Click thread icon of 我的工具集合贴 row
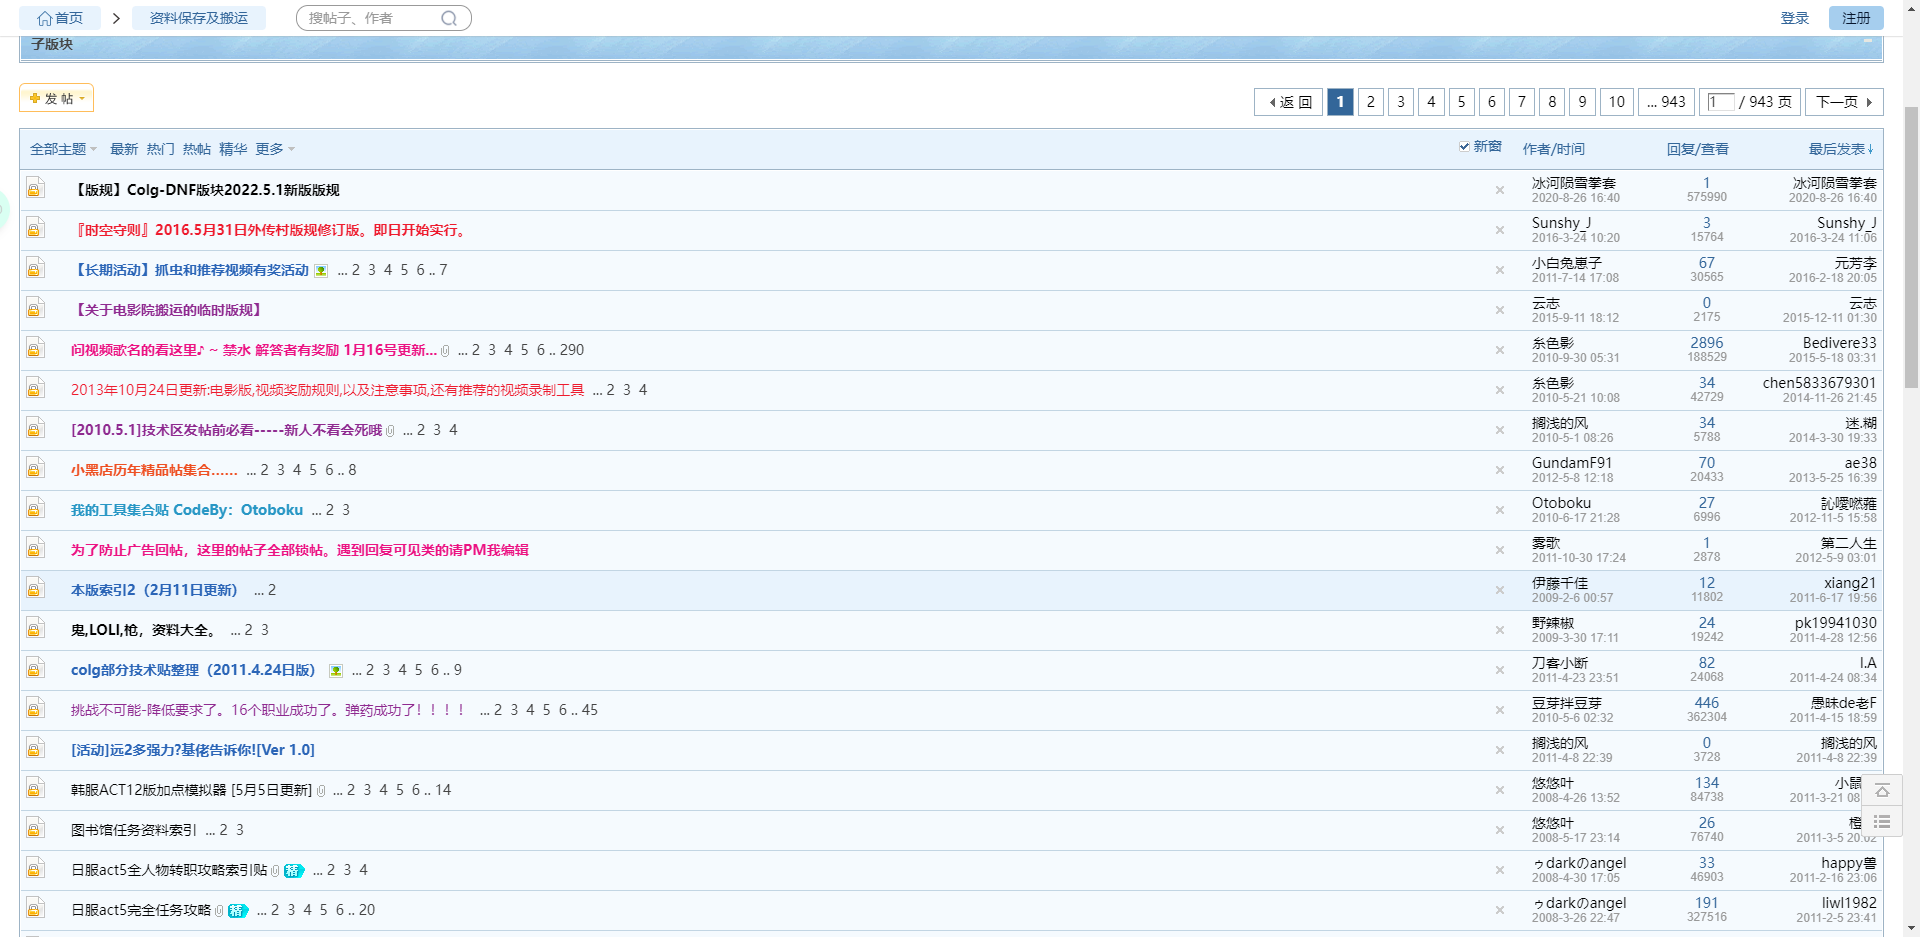 35,508
